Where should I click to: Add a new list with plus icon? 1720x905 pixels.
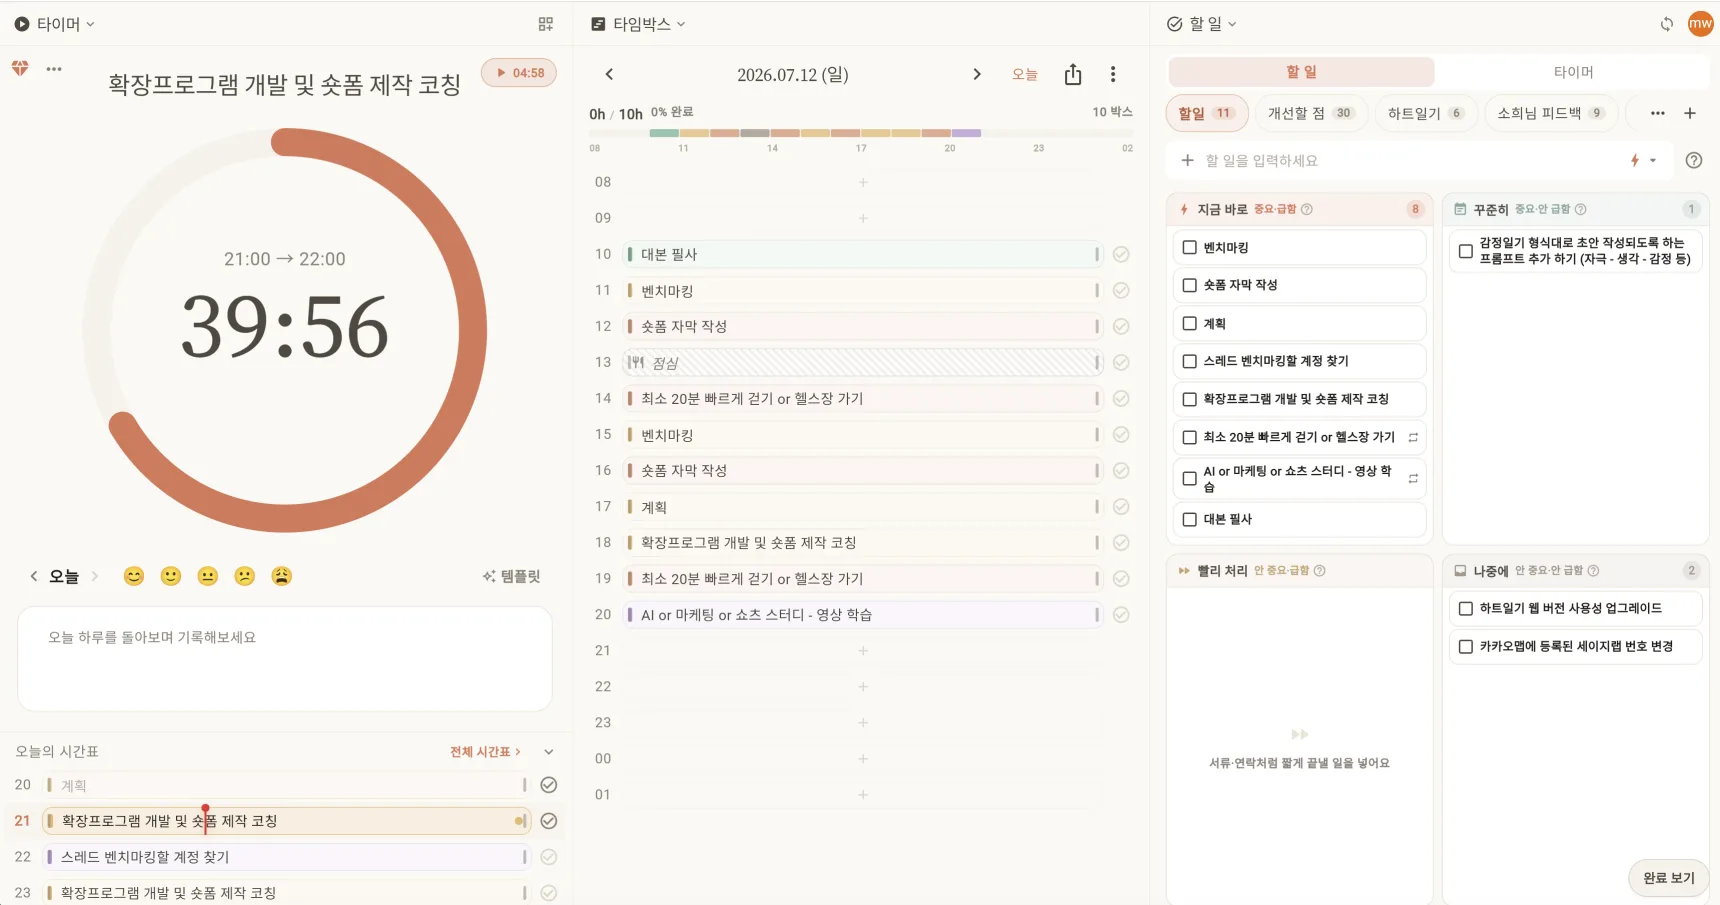click(1690, 113)
